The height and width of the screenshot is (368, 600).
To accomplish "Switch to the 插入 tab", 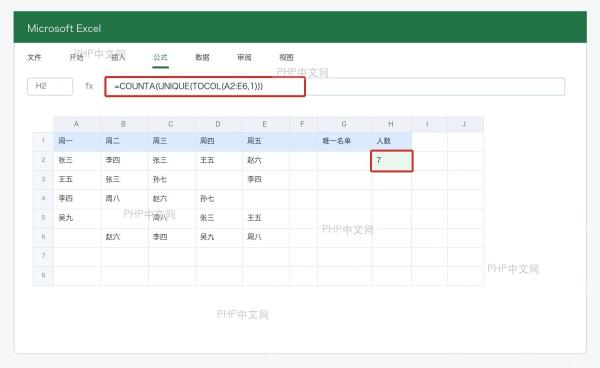I will point(118,57).
